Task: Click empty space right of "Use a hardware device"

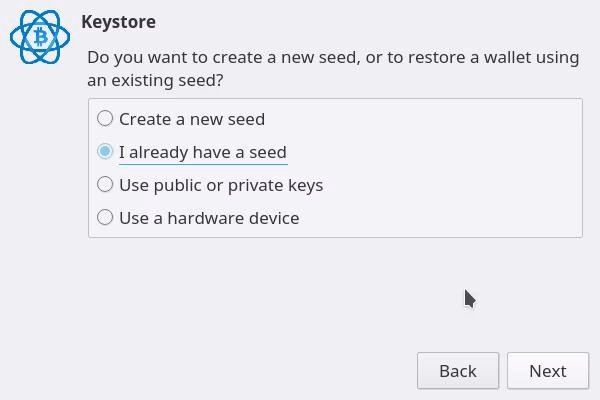Action: point(440,218)
